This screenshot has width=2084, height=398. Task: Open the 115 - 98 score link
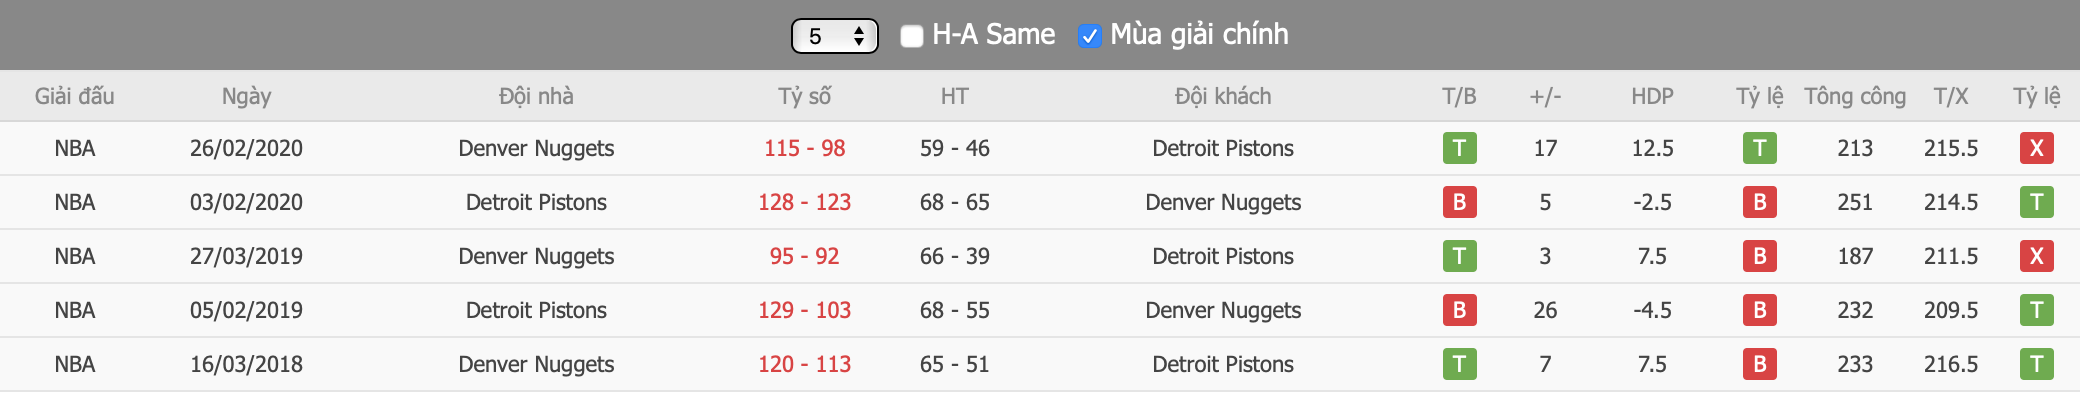(804, 148)
